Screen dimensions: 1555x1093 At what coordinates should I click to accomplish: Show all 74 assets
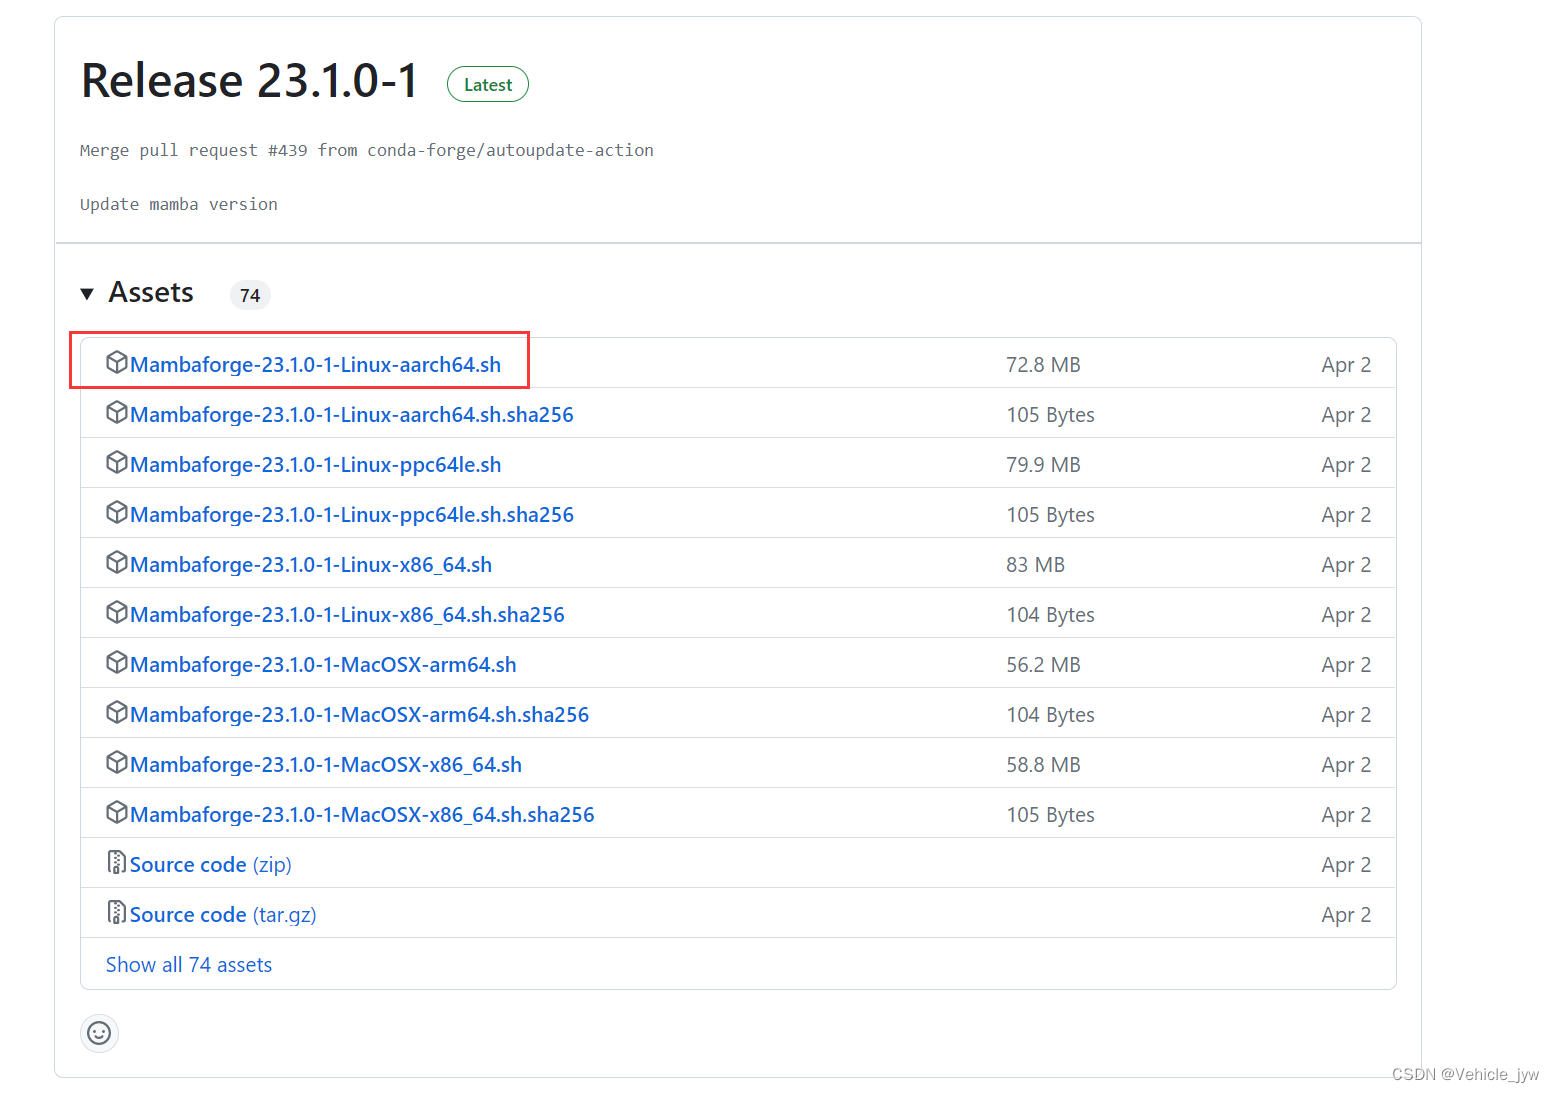point(189,965)
